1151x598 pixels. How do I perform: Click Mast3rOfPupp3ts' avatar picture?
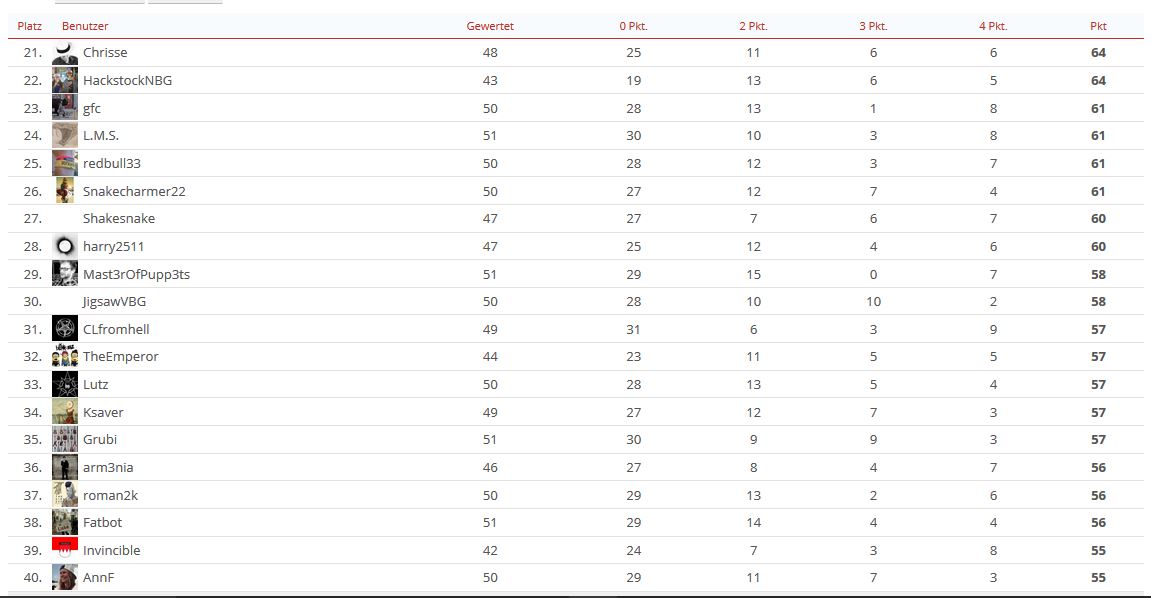tap(65, 274)
